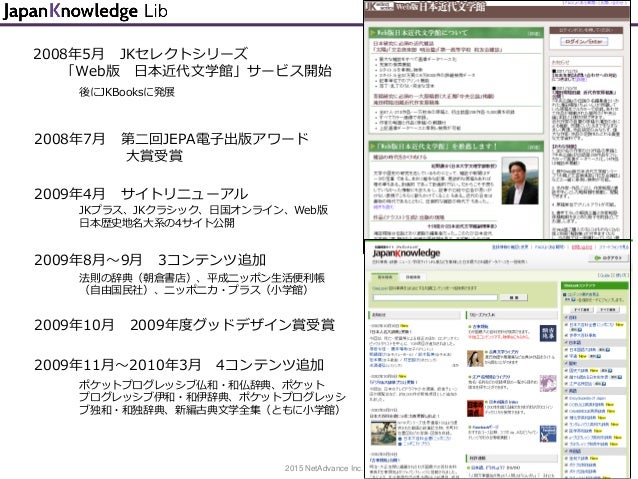Click the 2009年11月～2010年3月 4コンテンツ追加 line
638x479 pixels.
click(179, 365)
